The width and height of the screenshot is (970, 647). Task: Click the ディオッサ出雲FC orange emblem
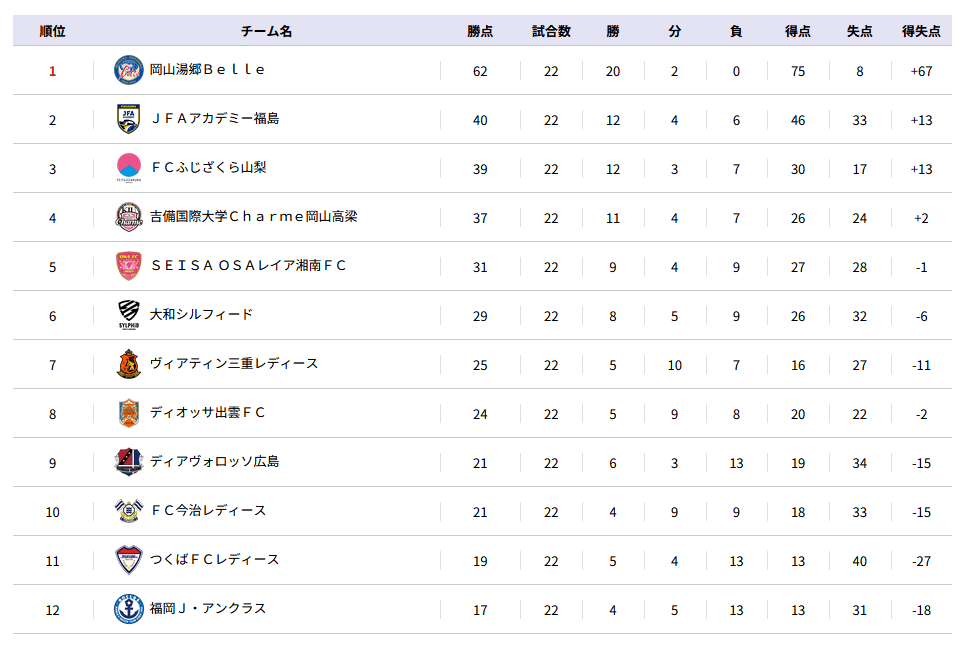tap(129, 413)
